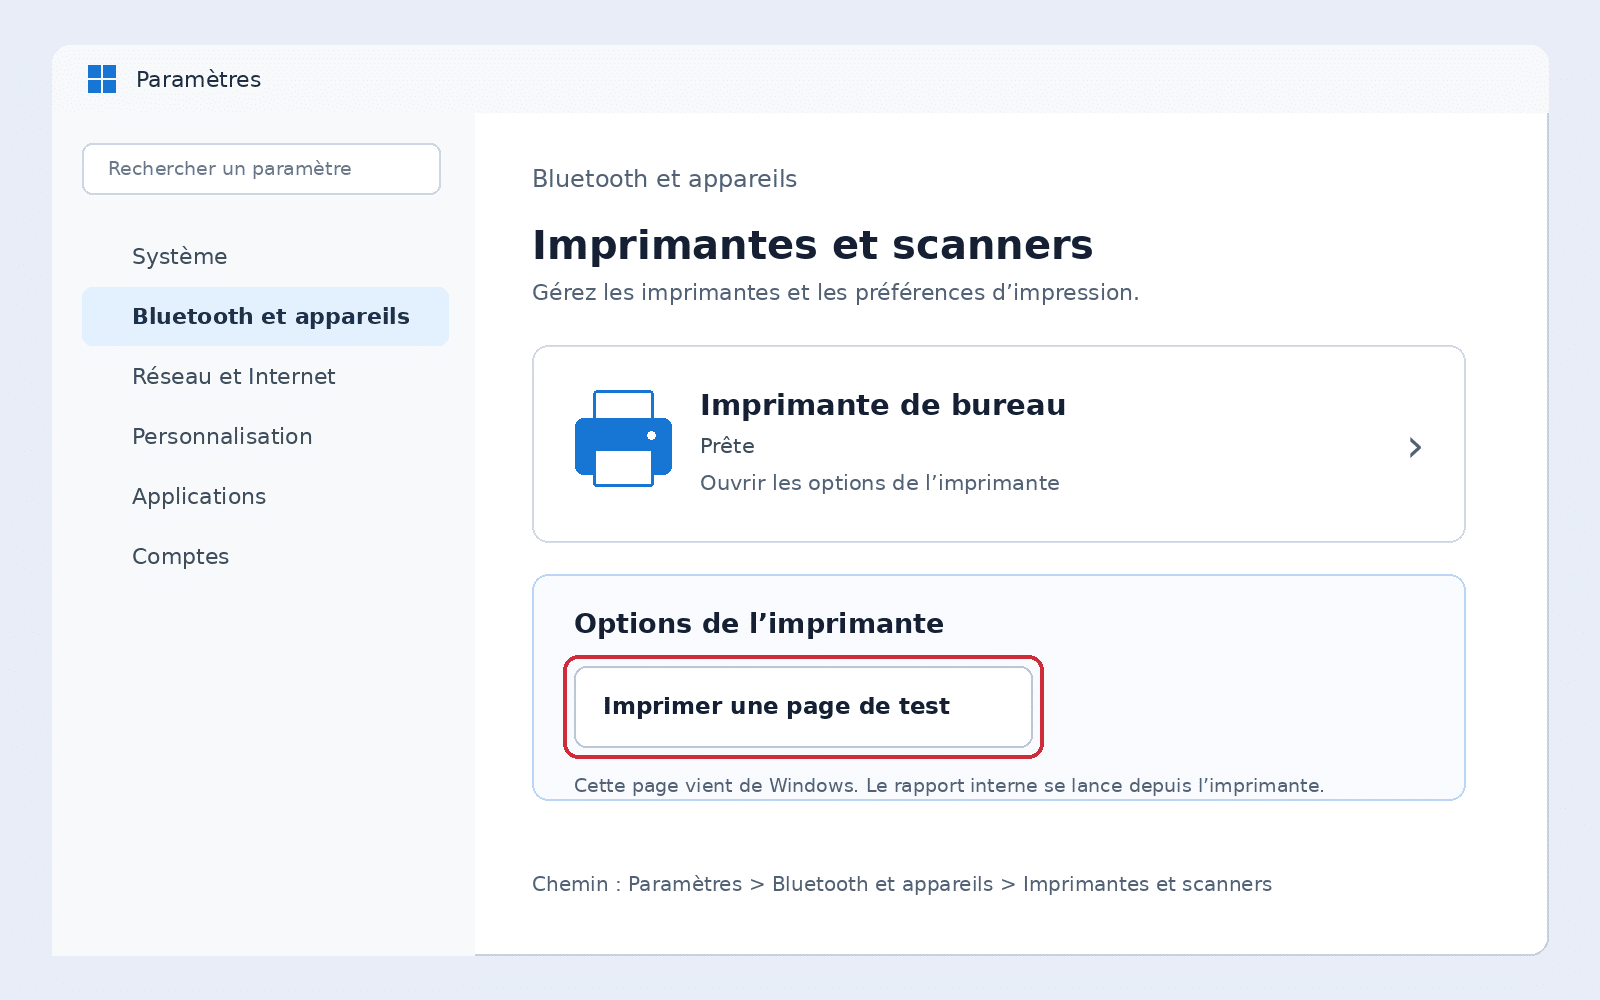Click the Bluetooth et appareils breadcrumb heading
Screen dimensions: 1600x1000
[664, 179]
